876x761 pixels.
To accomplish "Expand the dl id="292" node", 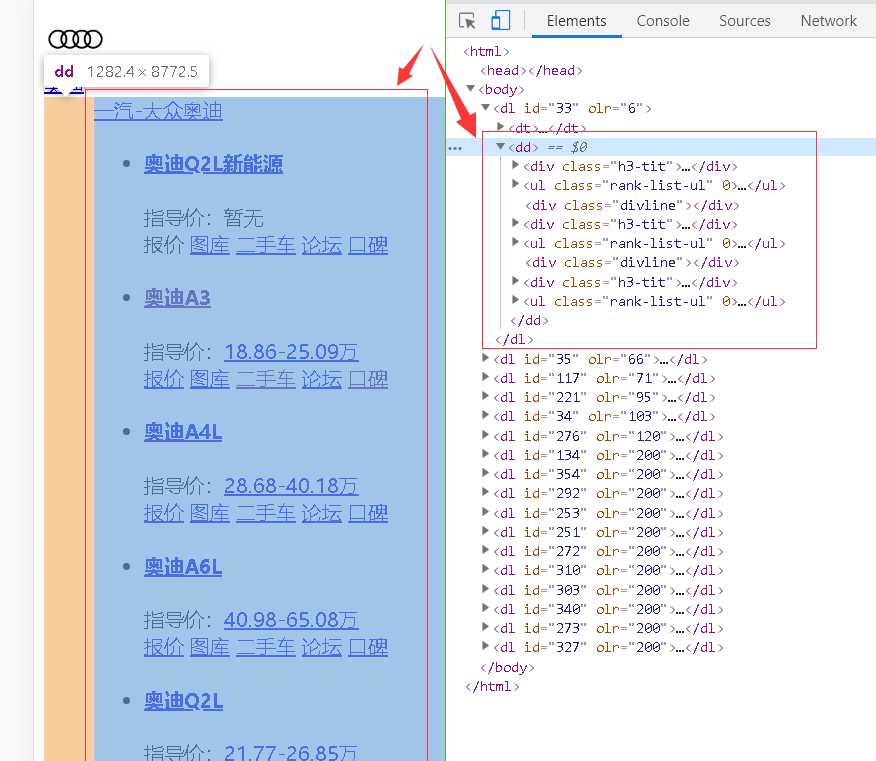I will 485,493.
